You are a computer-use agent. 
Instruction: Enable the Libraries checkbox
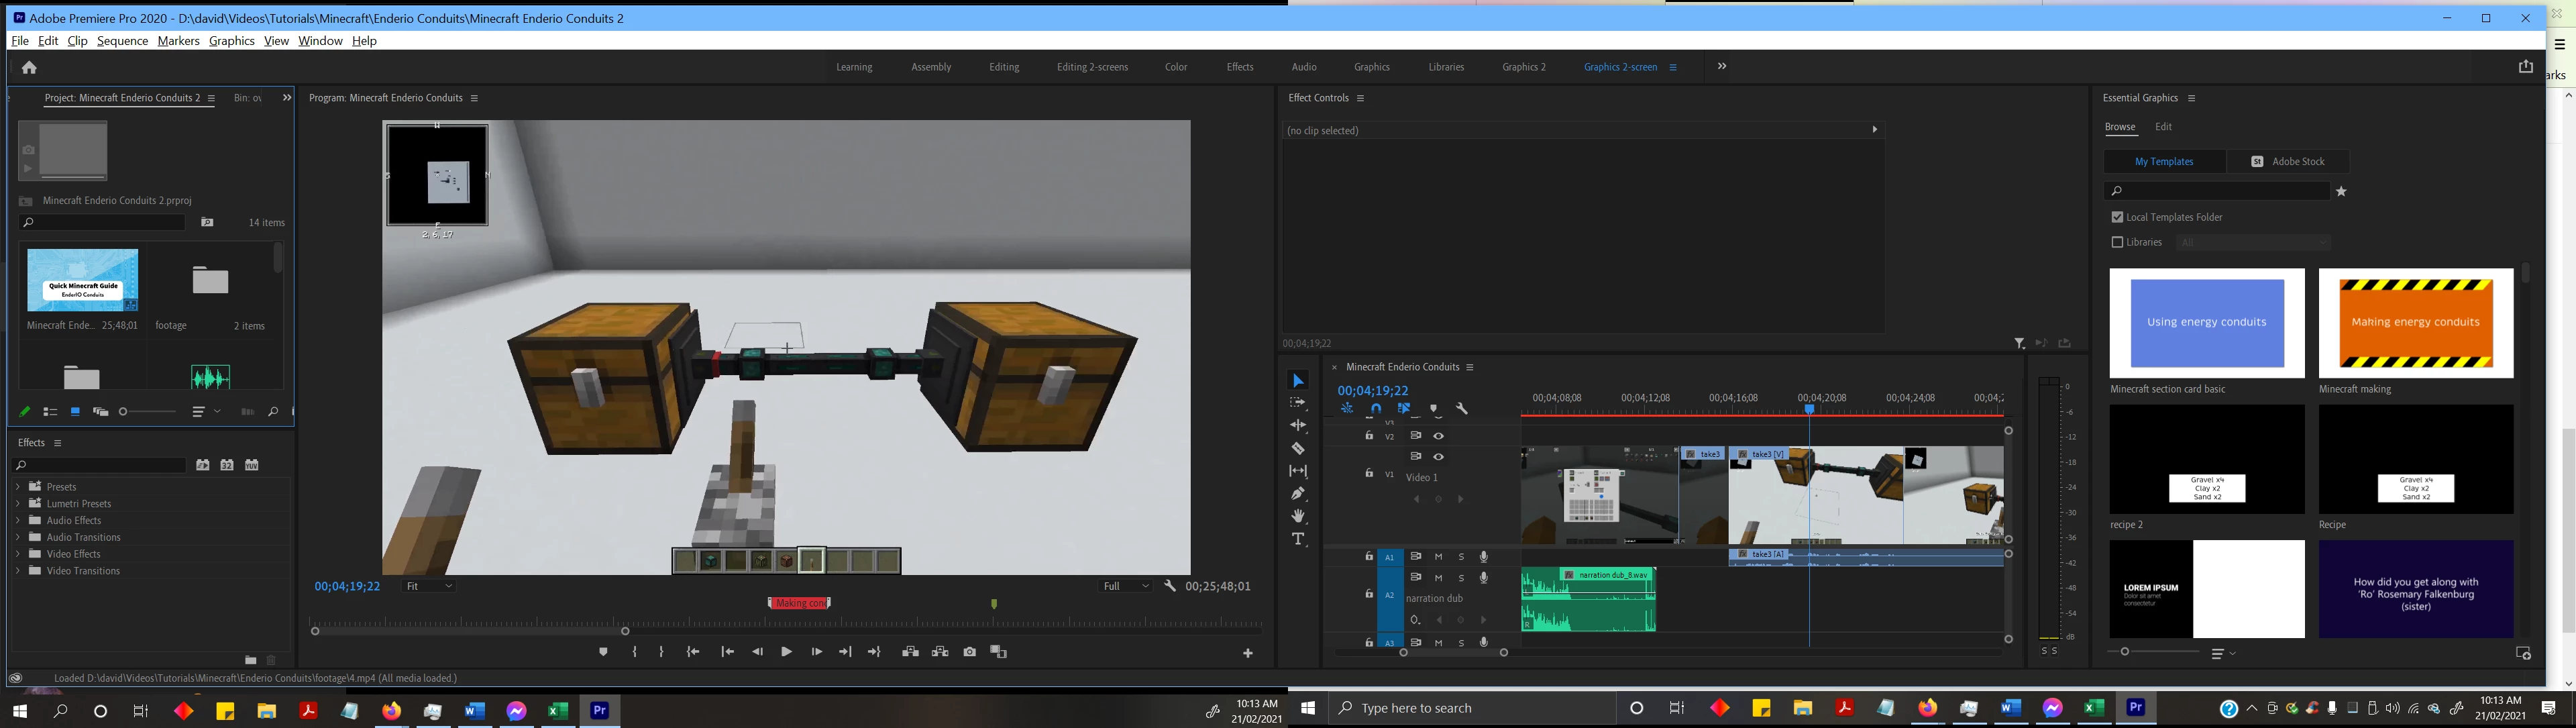[x=2117, y=242]
